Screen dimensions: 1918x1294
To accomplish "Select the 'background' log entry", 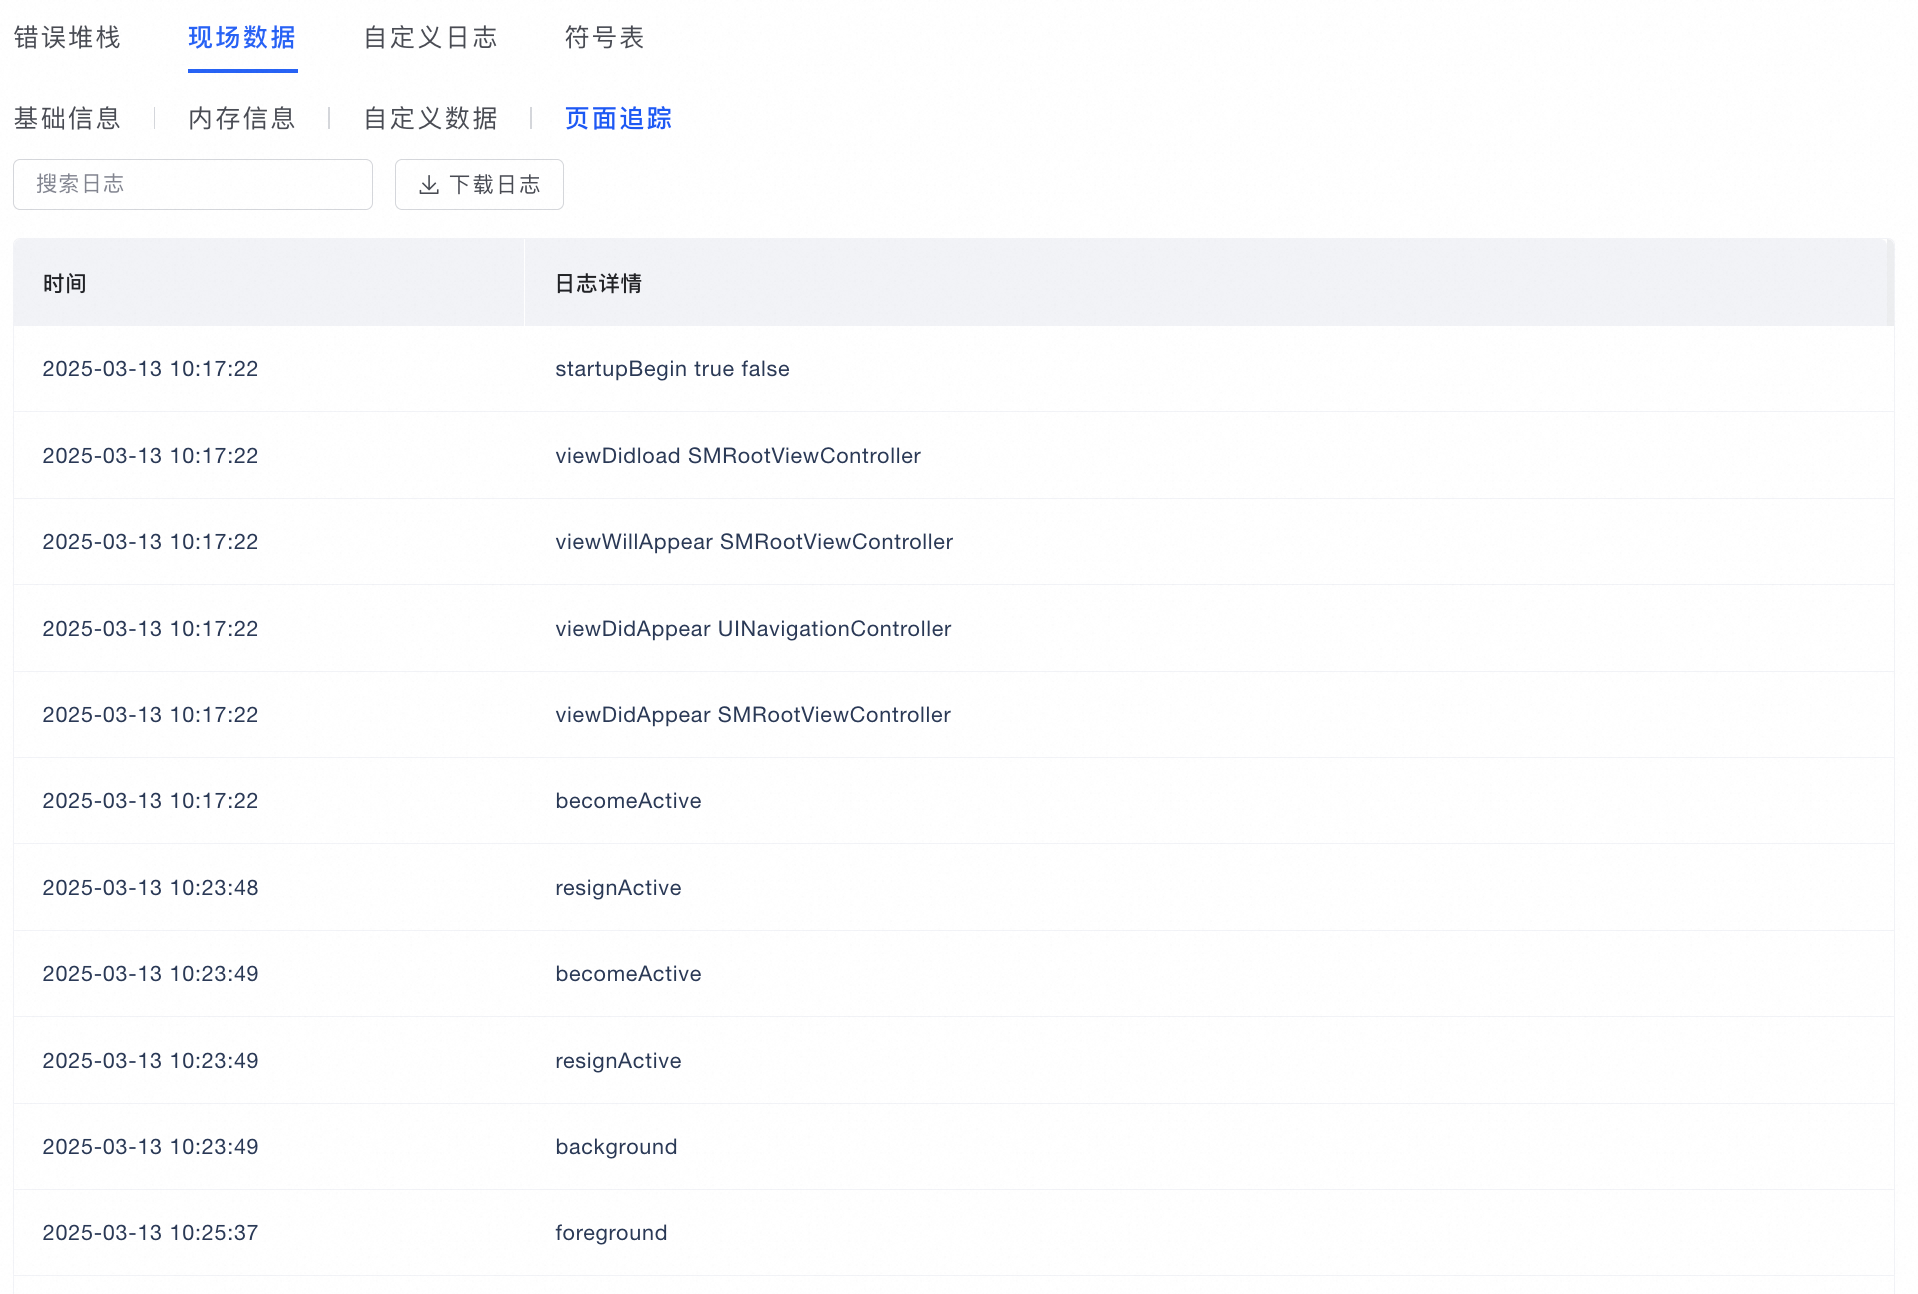I will 616,1147.
